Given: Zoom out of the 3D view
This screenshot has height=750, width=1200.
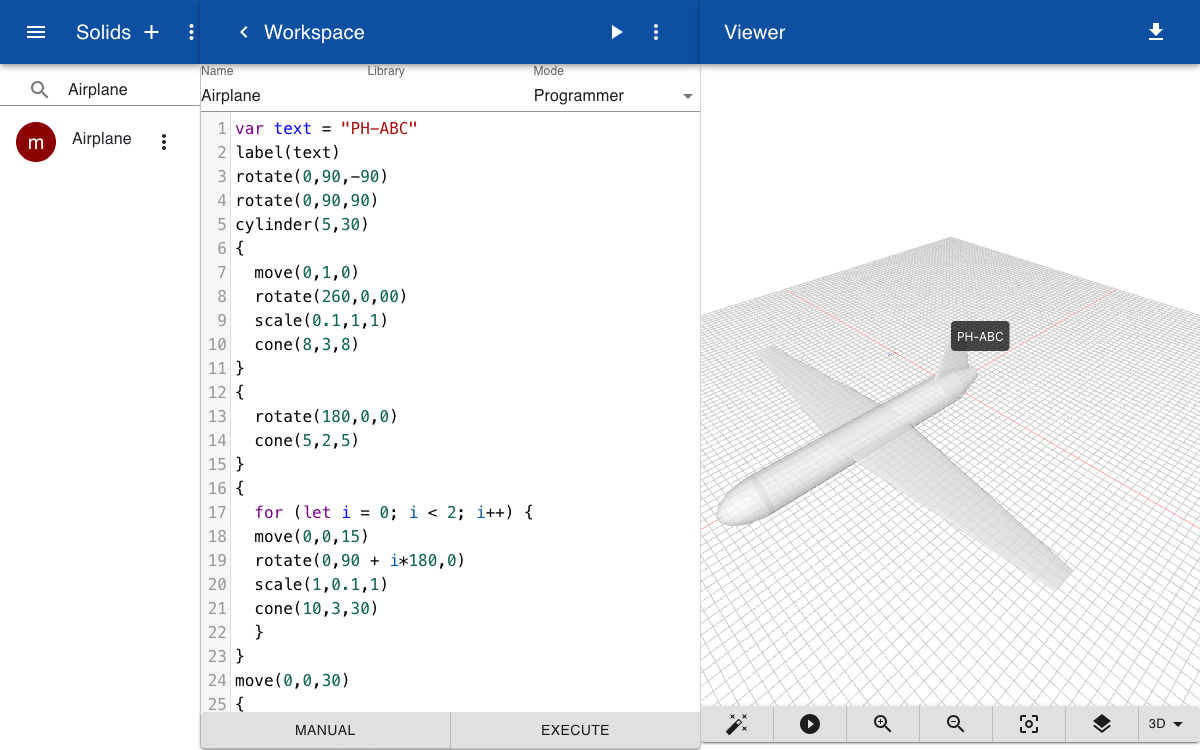Looking at the screenshot, I should (956, 724).
